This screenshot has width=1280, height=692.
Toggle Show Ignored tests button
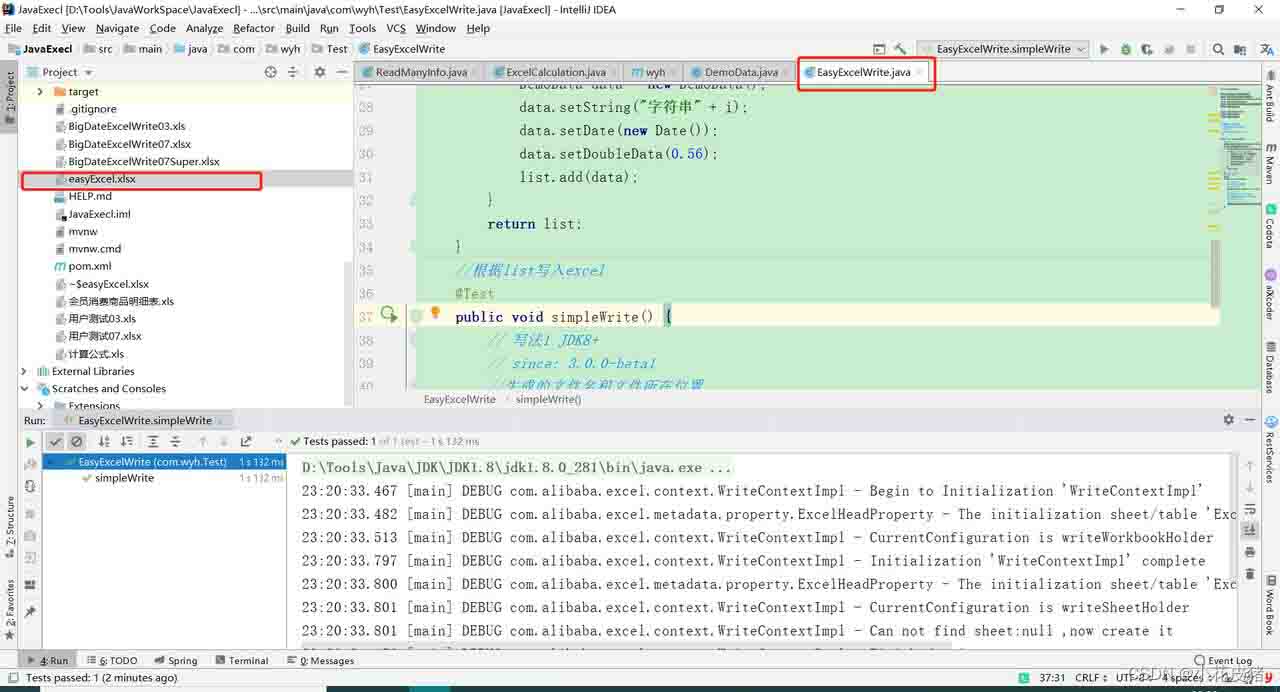pos(76,441)
